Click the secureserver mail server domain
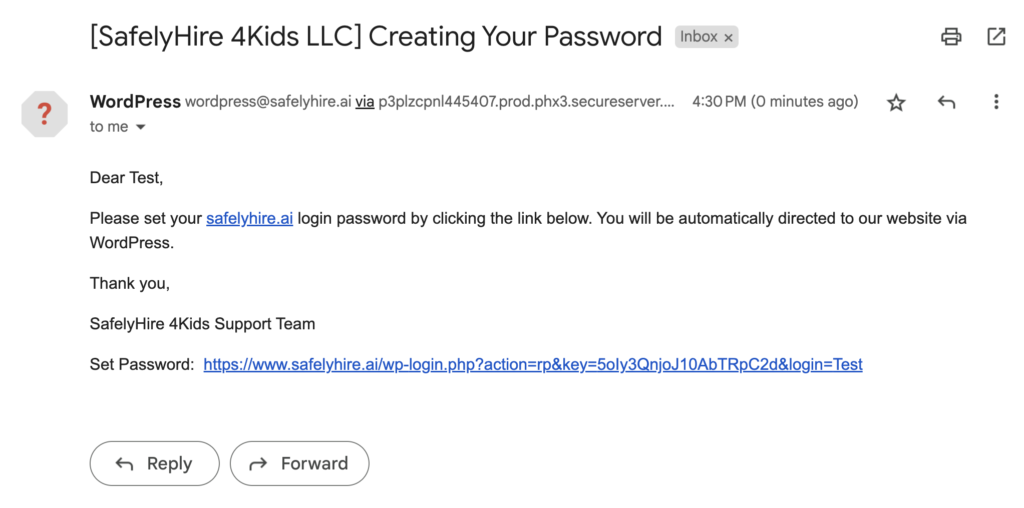This screenshot has height=508, width=1024. click(526, 102)
